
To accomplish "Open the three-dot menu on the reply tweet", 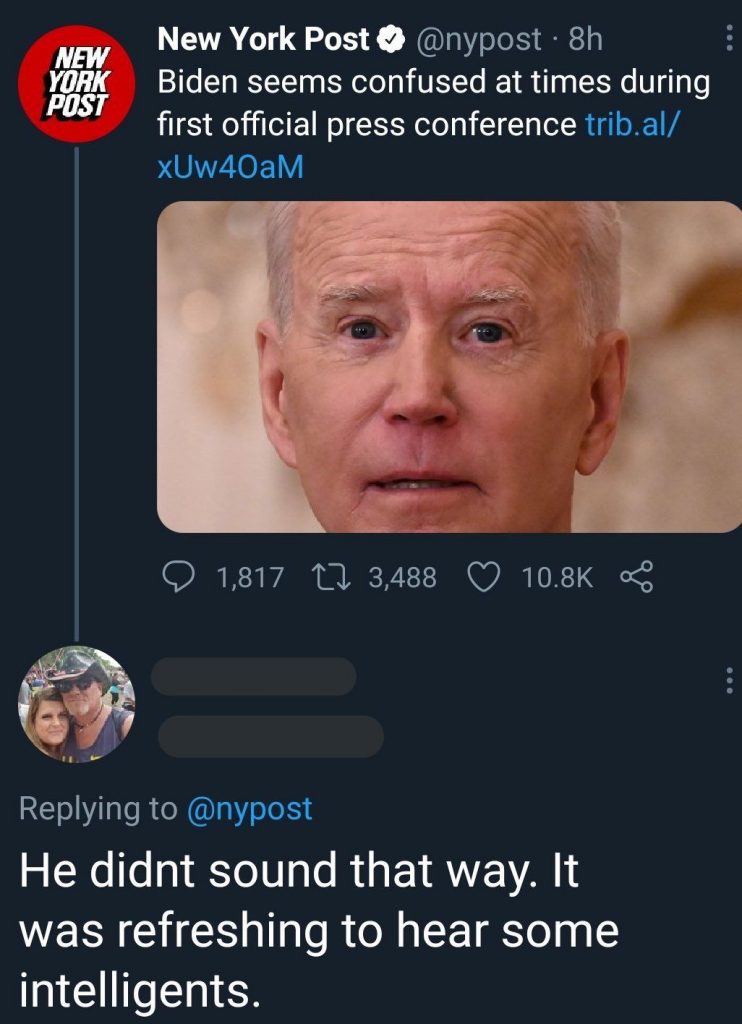I will [x=728, y=681].
